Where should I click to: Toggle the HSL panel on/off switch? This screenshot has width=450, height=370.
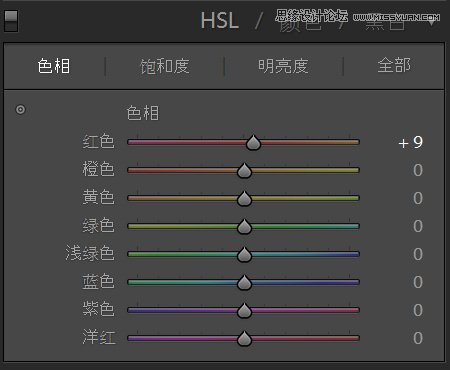11,21
